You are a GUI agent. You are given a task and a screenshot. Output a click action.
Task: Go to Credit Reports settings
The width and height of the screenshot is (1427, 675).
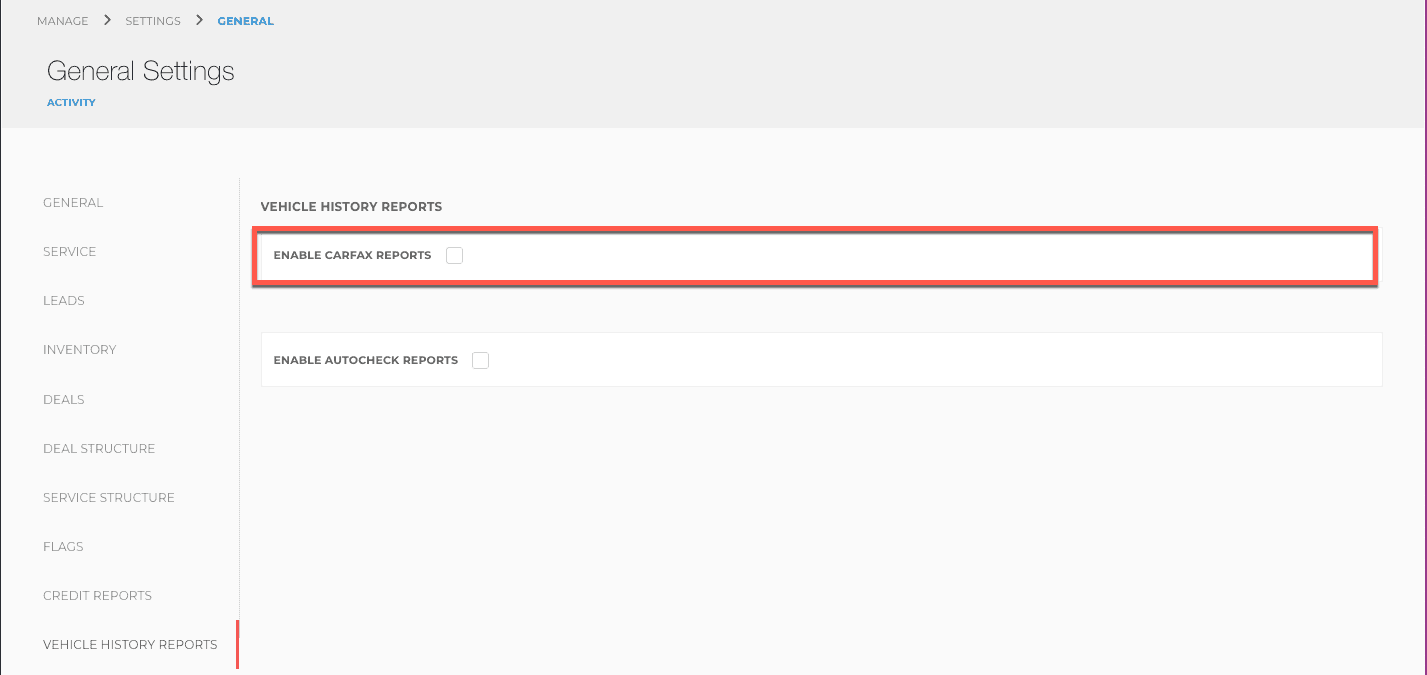[x=97, y=596]
